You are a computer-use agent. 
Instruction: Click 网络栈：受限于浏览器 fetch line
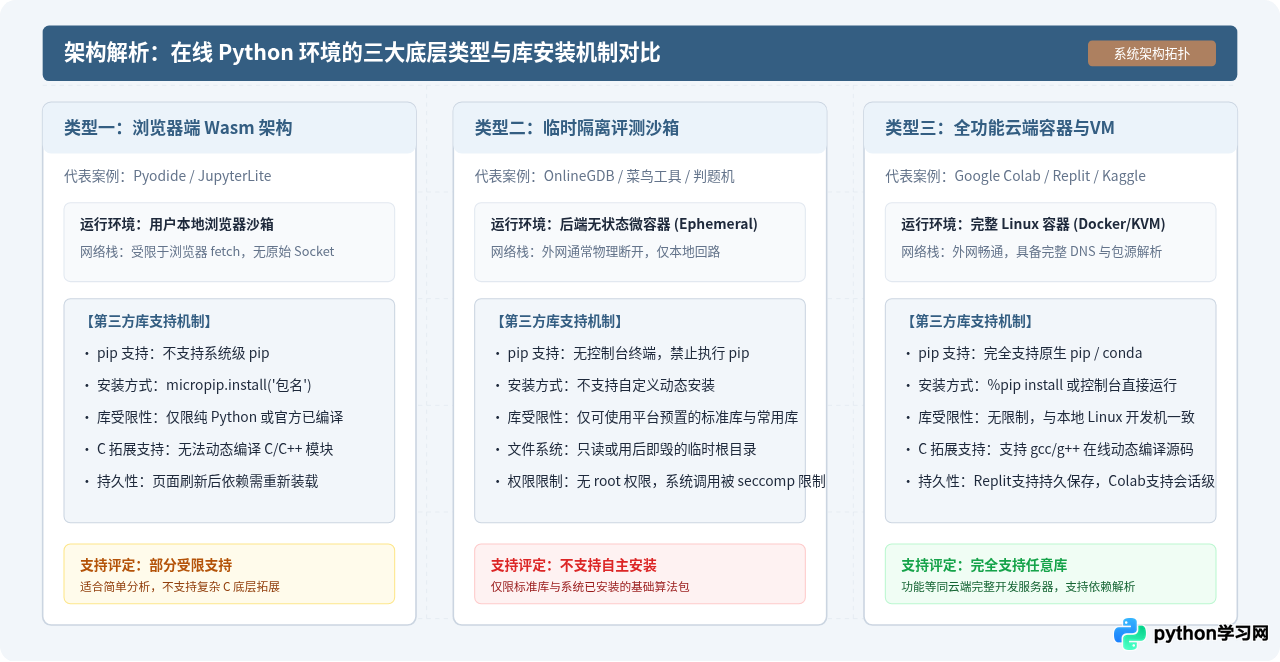pos(207,252)
